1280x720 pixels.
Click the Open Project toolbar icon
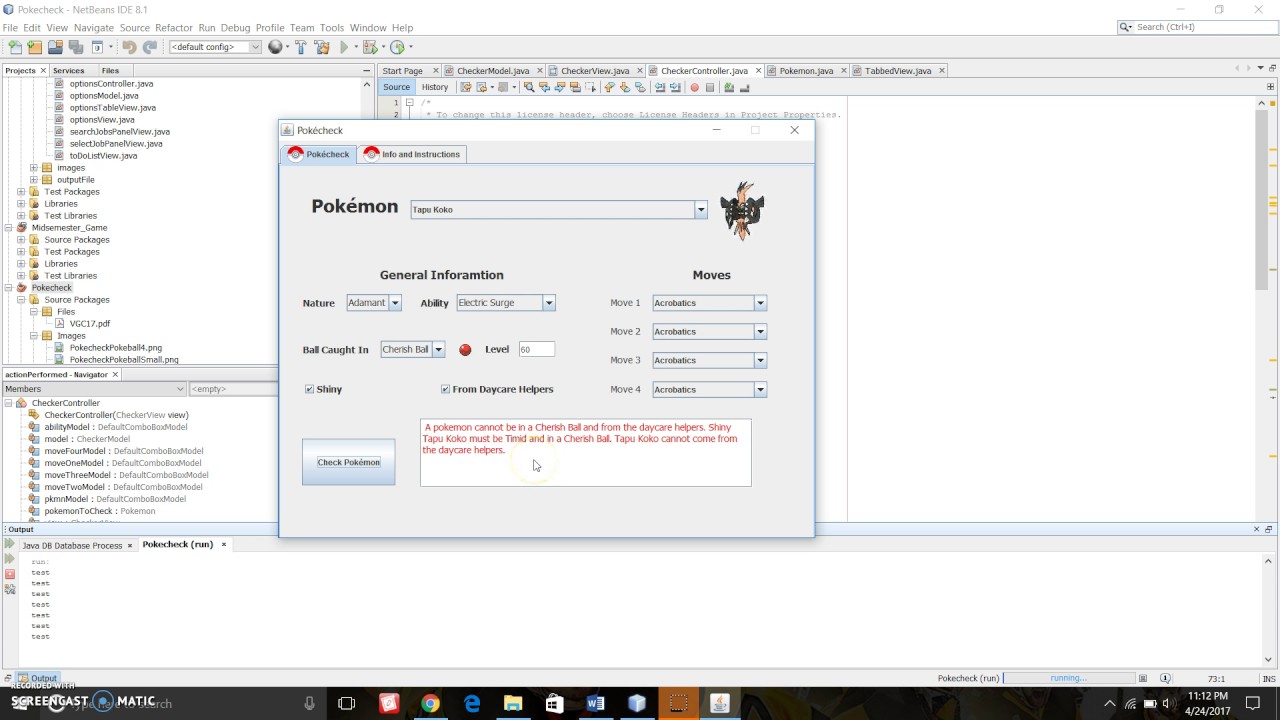coord(56,47)
